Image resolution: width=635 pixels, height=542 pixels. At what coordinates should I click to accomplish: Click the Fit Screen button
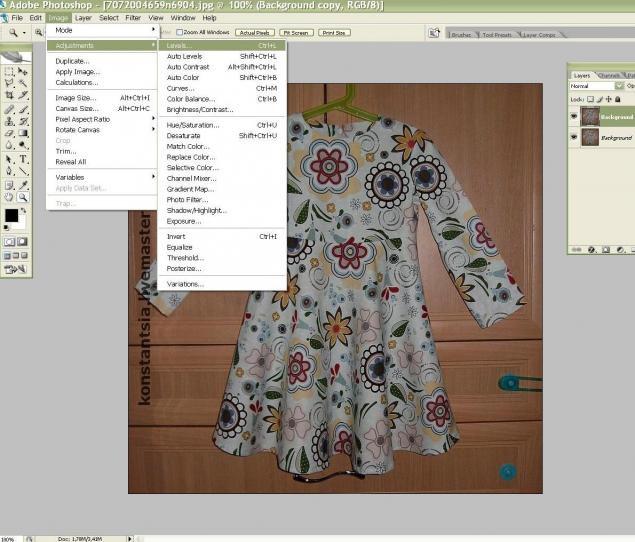point(296,32)
